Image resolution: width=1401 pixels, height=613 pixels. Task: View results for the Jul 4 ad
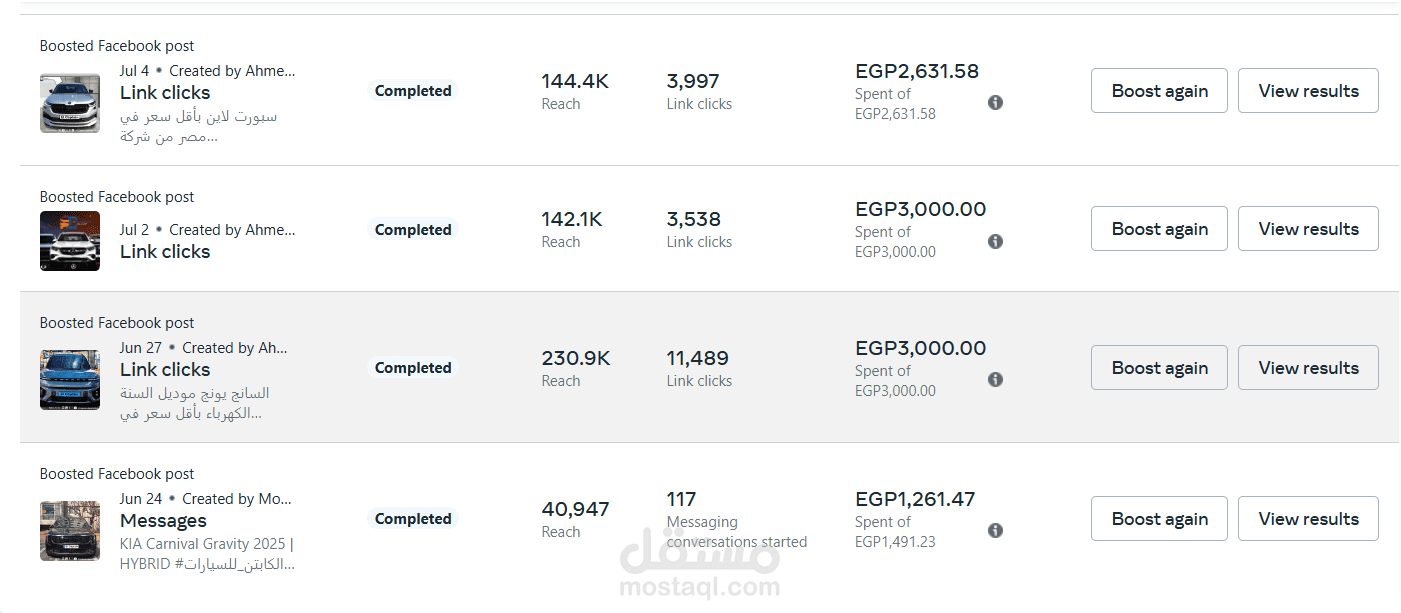[x=1308, y=91]
